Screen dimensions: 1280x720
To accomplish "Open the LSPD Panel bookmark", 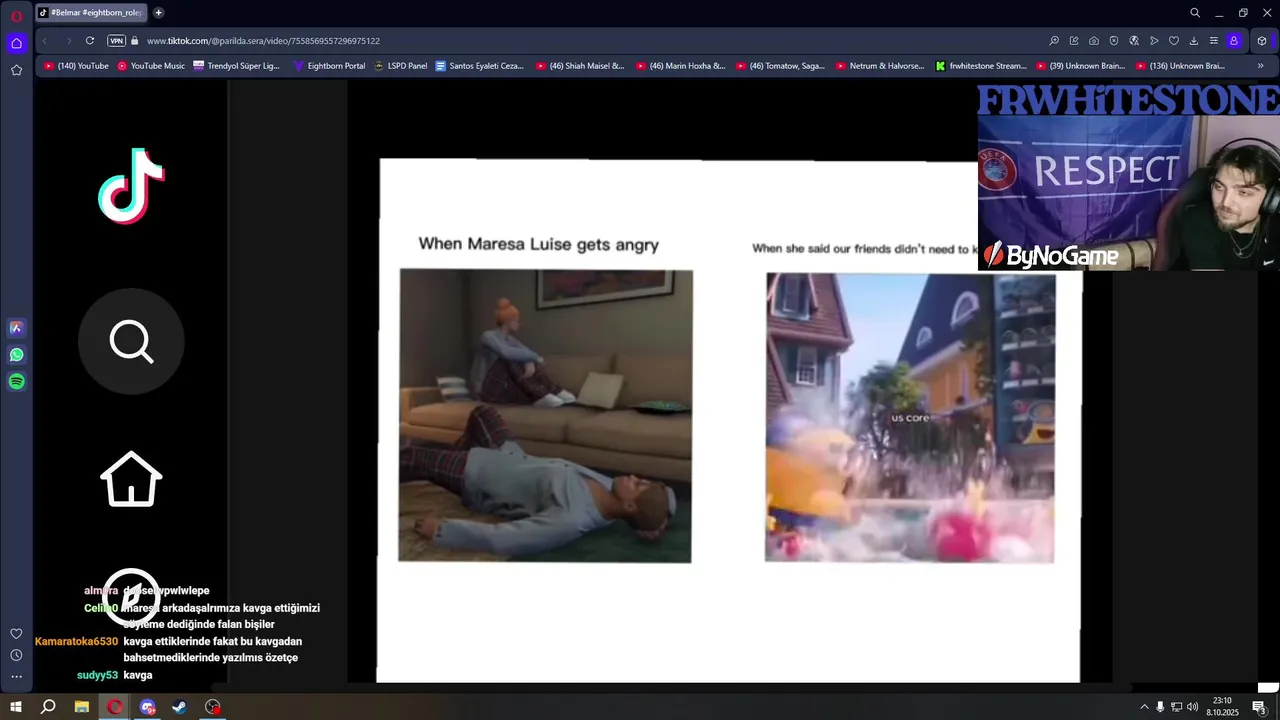I will click(x=400, y=66).
